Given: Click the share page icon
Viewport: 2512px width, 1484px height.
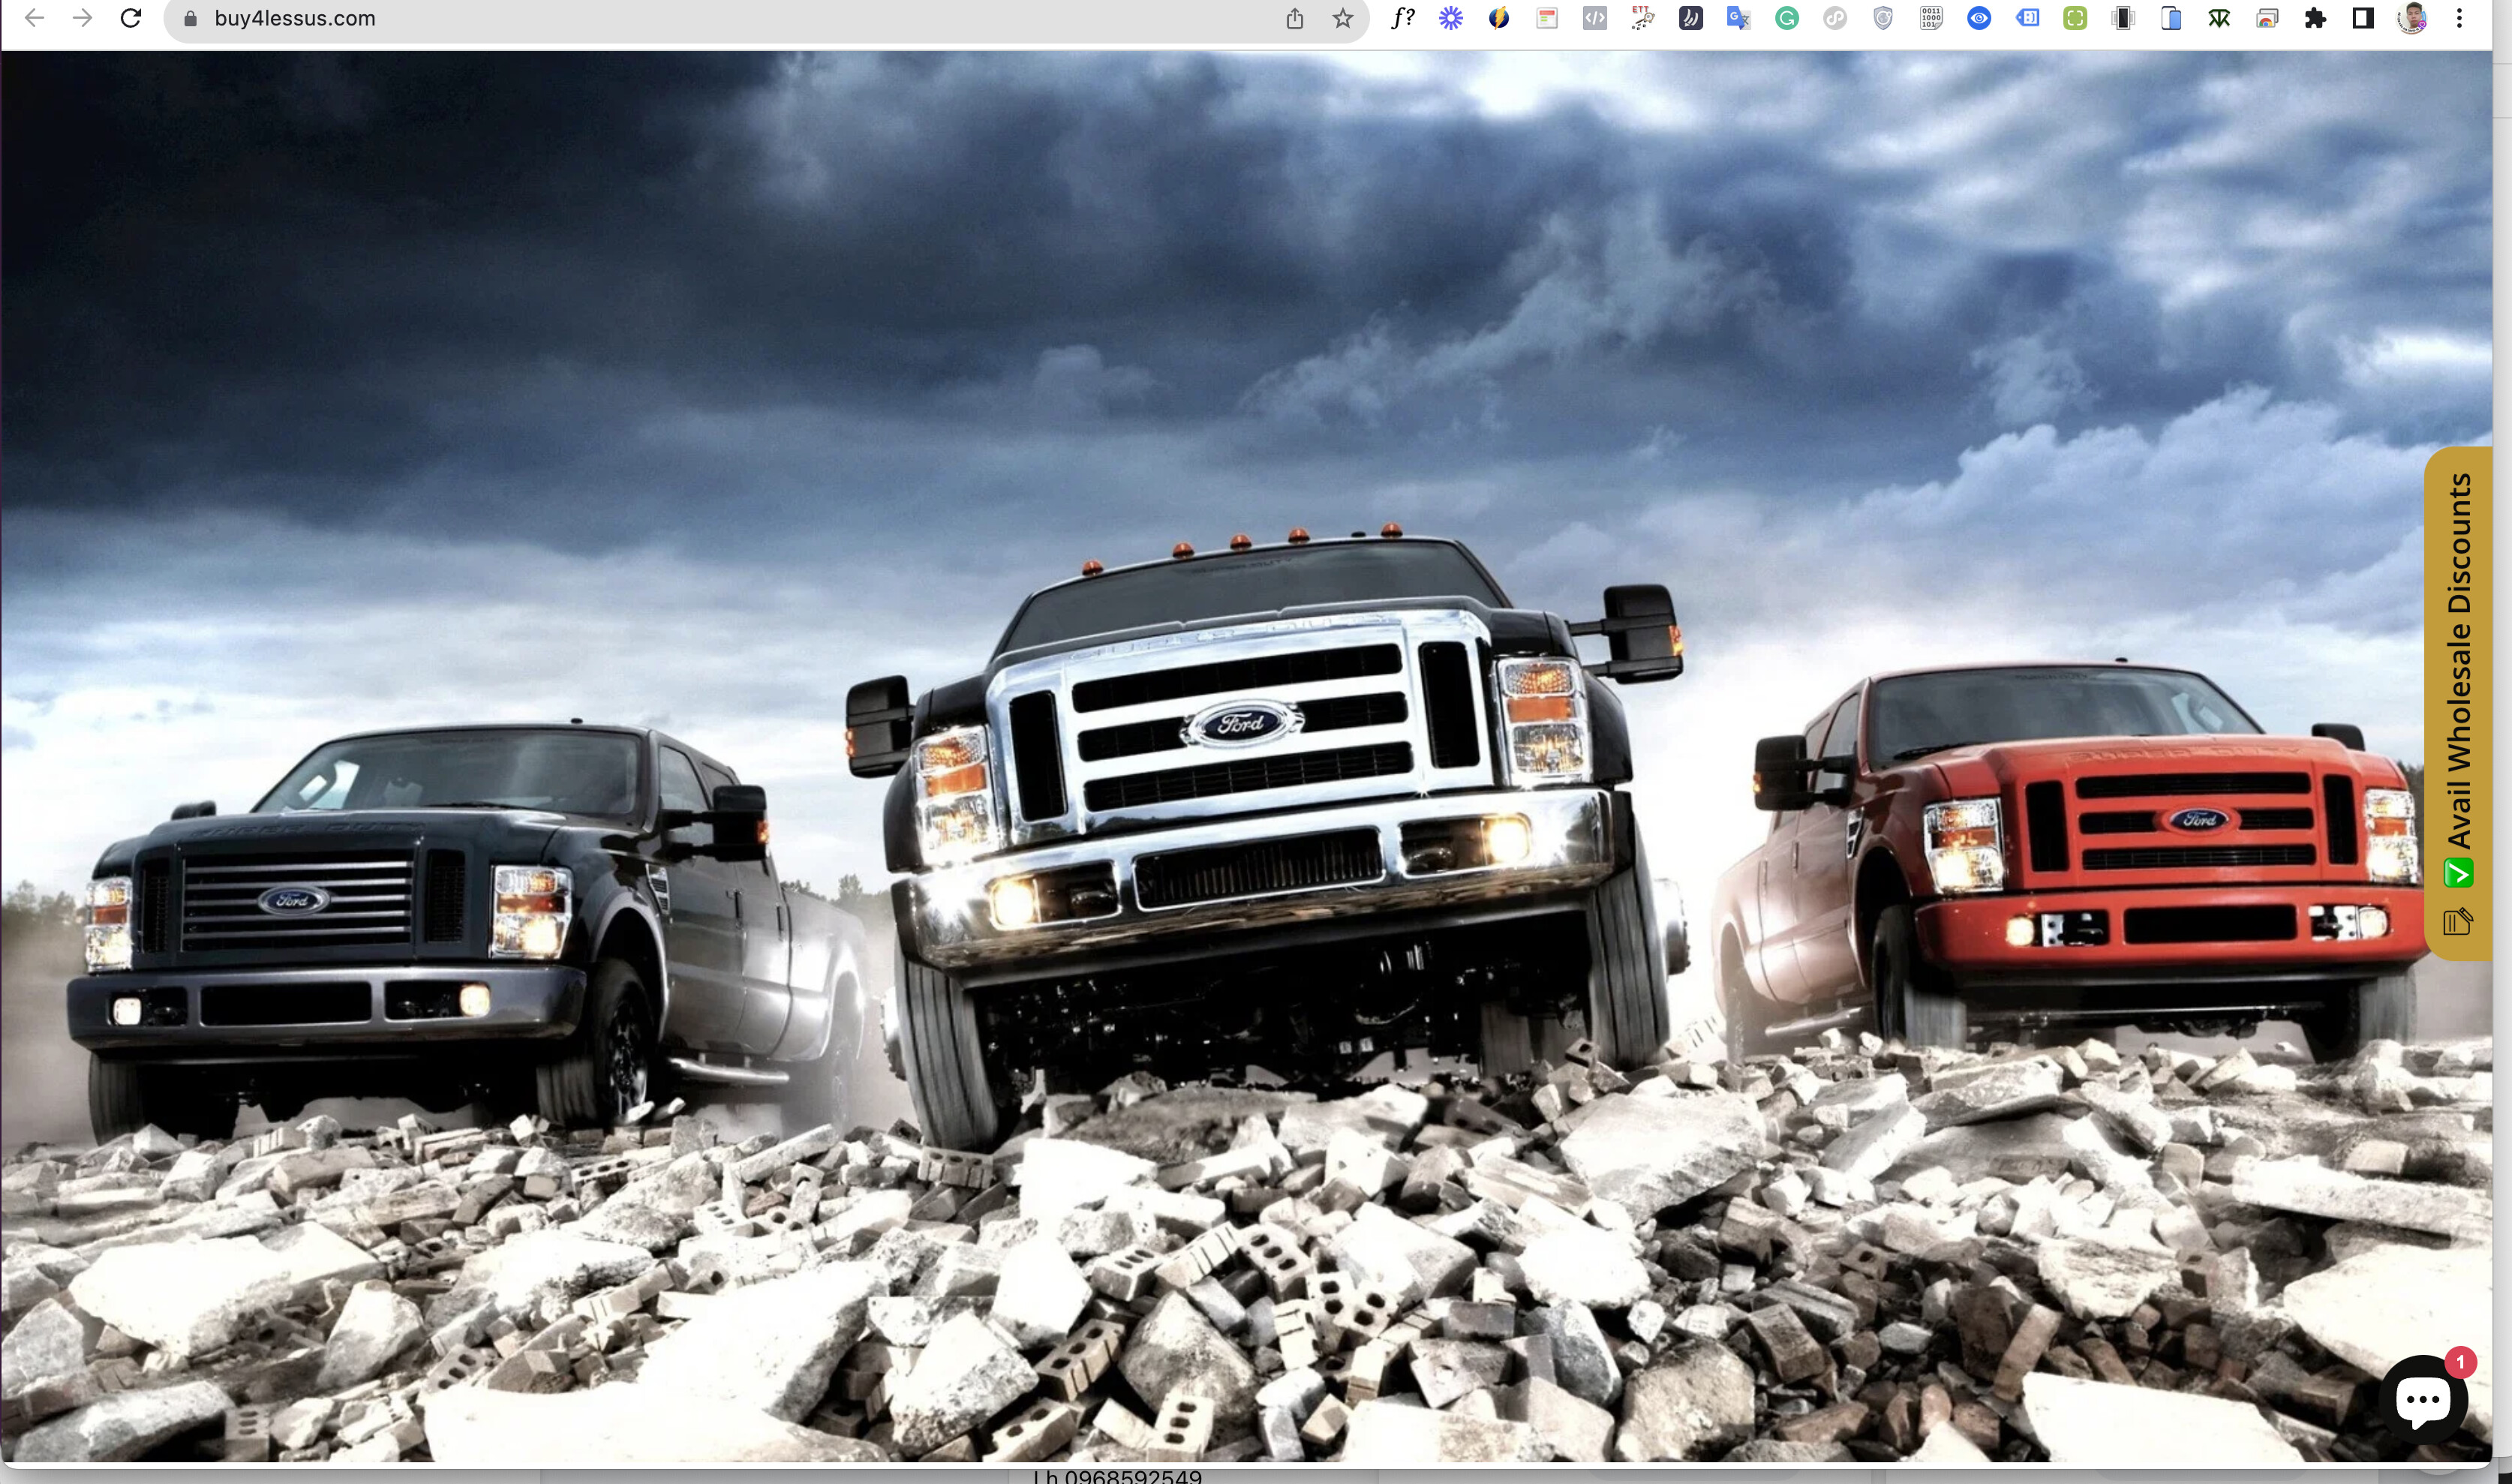Looking at the screenshot, I should click(x=1295, y=18).
